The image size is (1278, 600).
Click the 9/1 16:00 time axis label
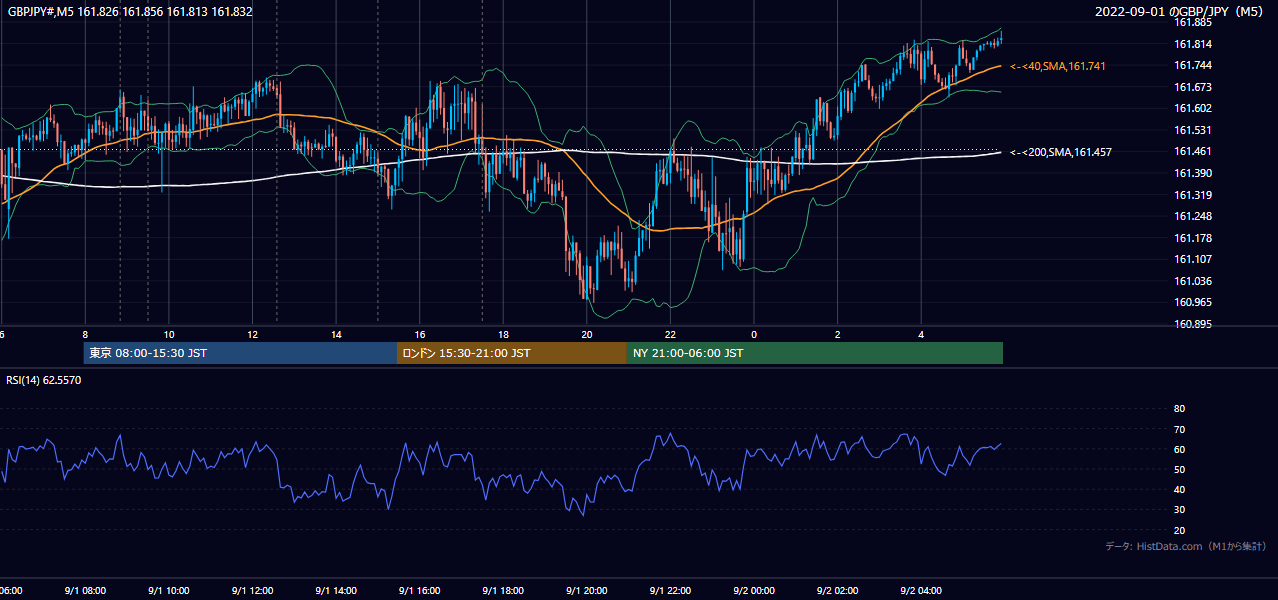pyautogui.click(x=420, y=591)
